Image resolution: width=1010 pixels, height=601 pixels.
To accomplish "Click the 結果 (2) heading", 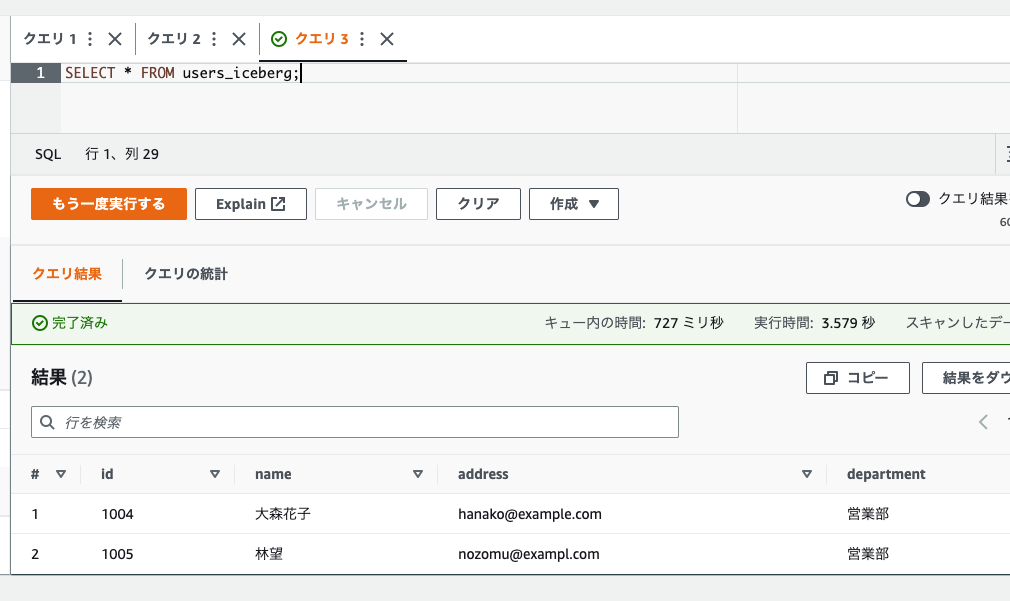I will [62, 377].
